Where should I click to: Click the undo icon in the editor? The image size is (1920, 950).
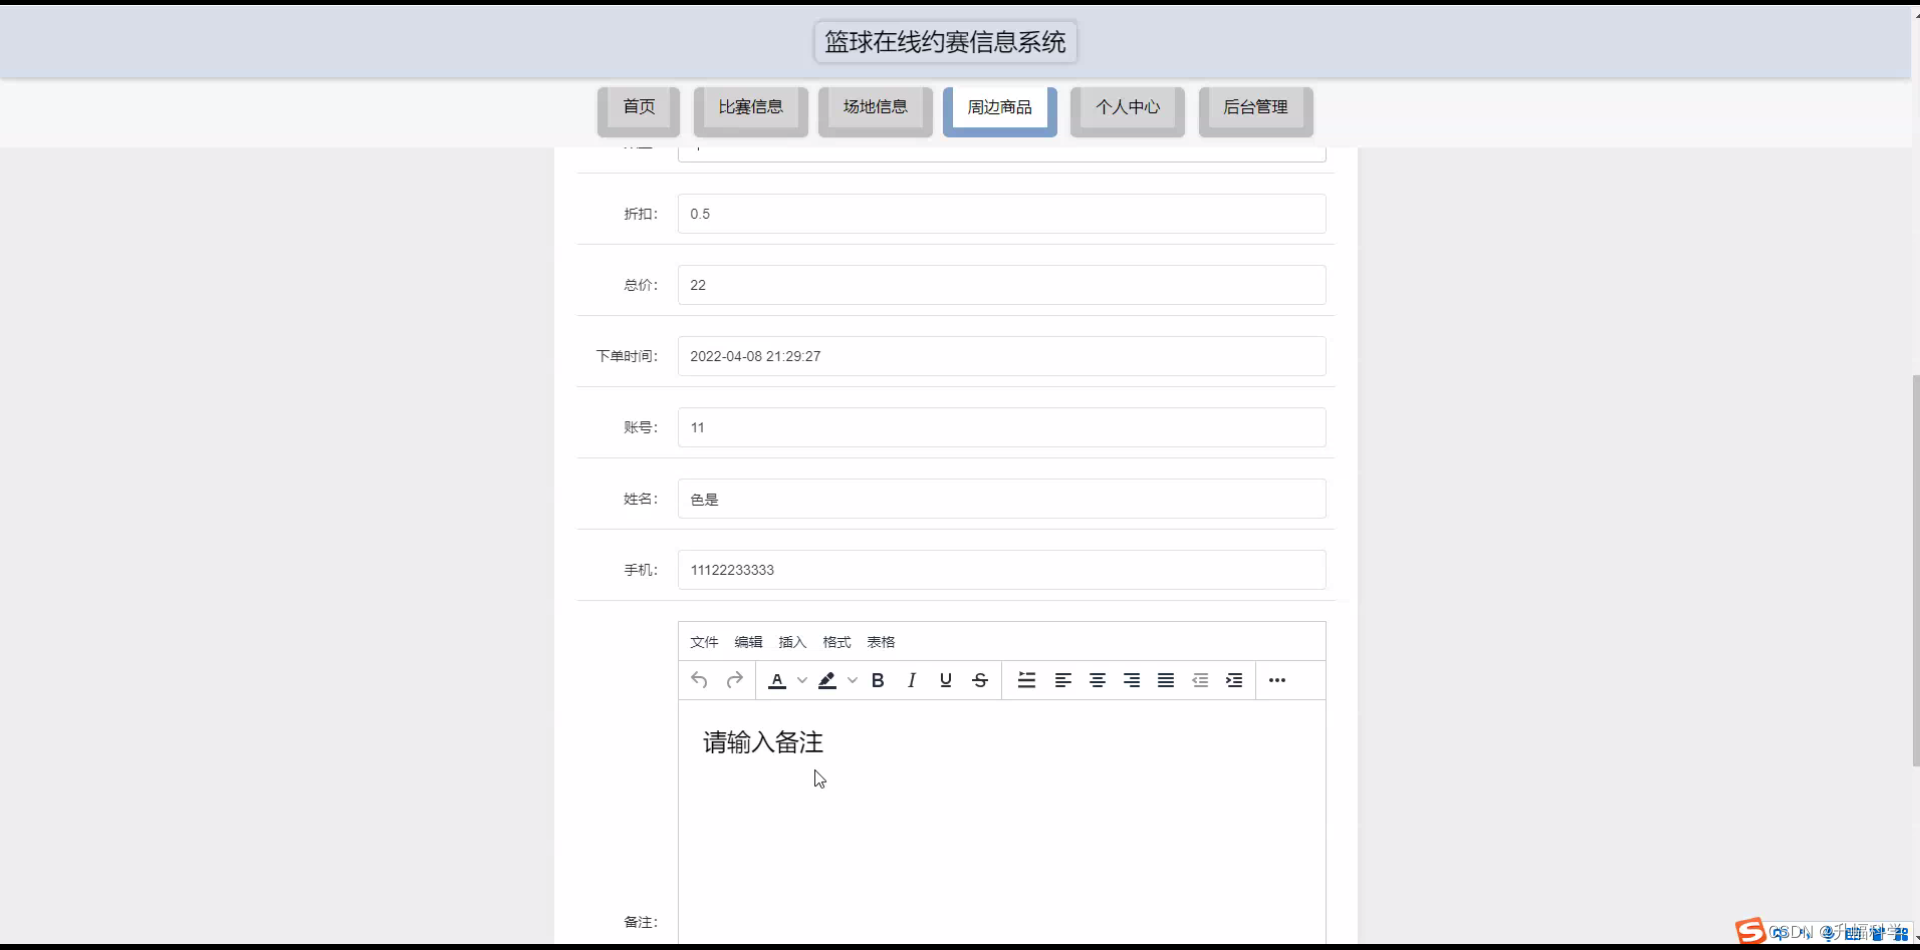click(699, 680)
